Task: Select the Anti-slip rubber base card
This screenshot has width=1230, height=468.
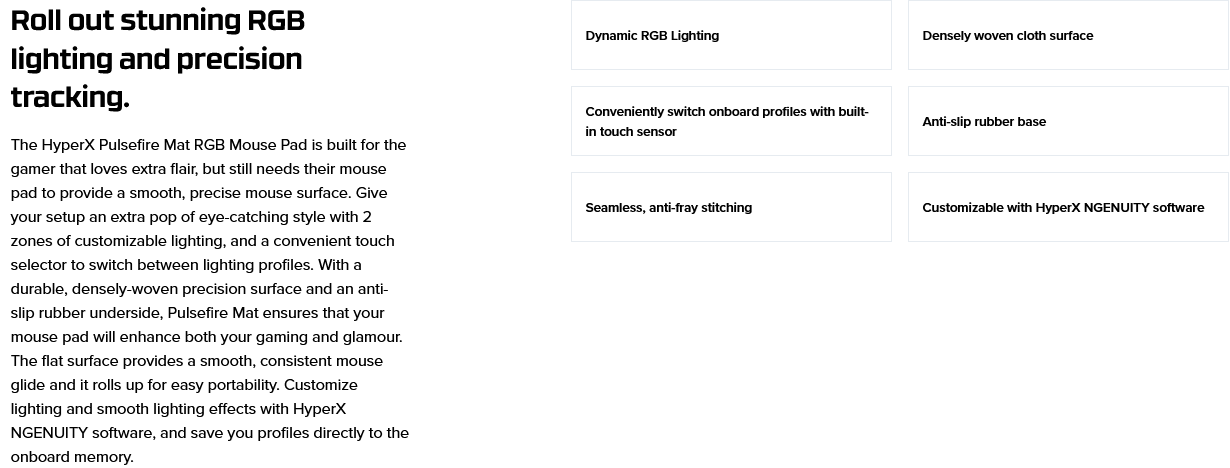Action: (1068, 121)
